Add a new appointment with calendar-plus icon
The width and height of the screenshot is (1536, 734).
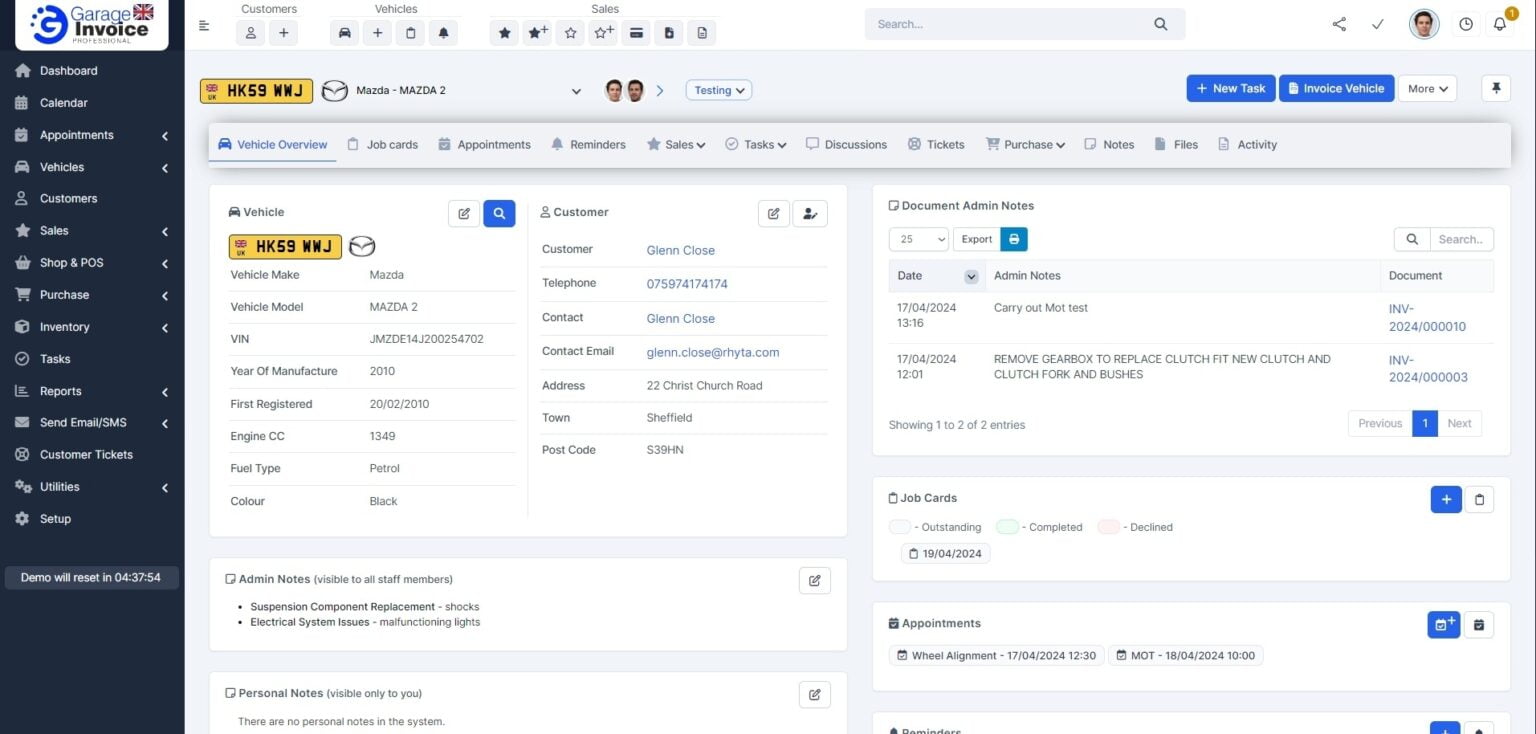1443,624
